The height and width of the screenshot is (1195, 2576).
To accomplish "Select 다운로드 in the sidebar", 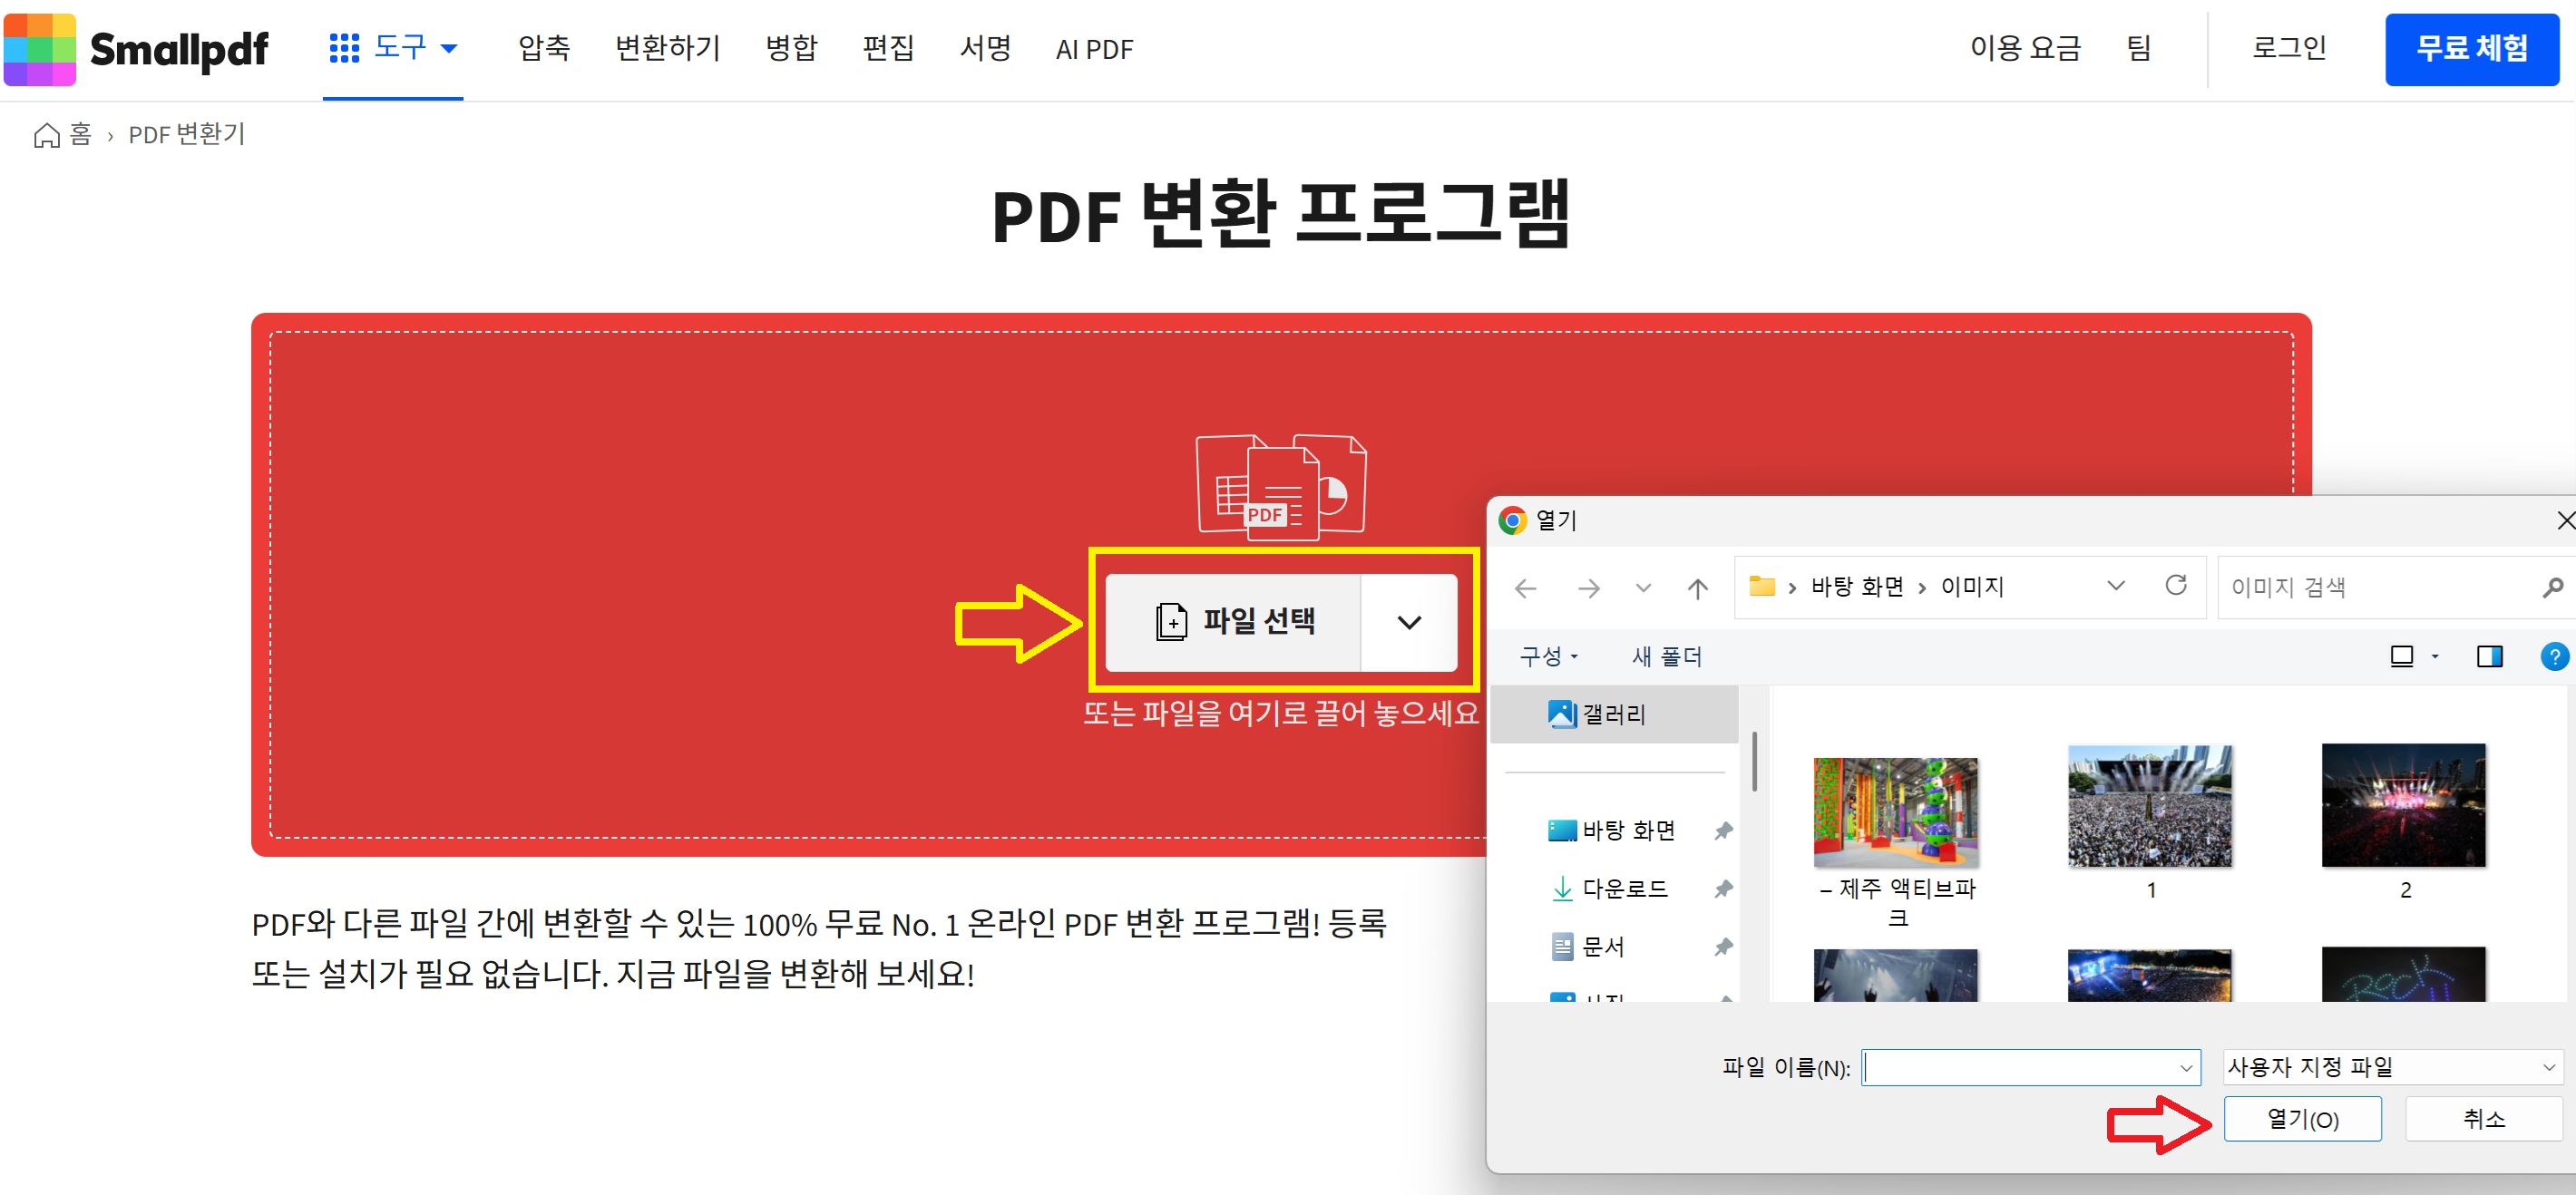I will pos(1623,889).
